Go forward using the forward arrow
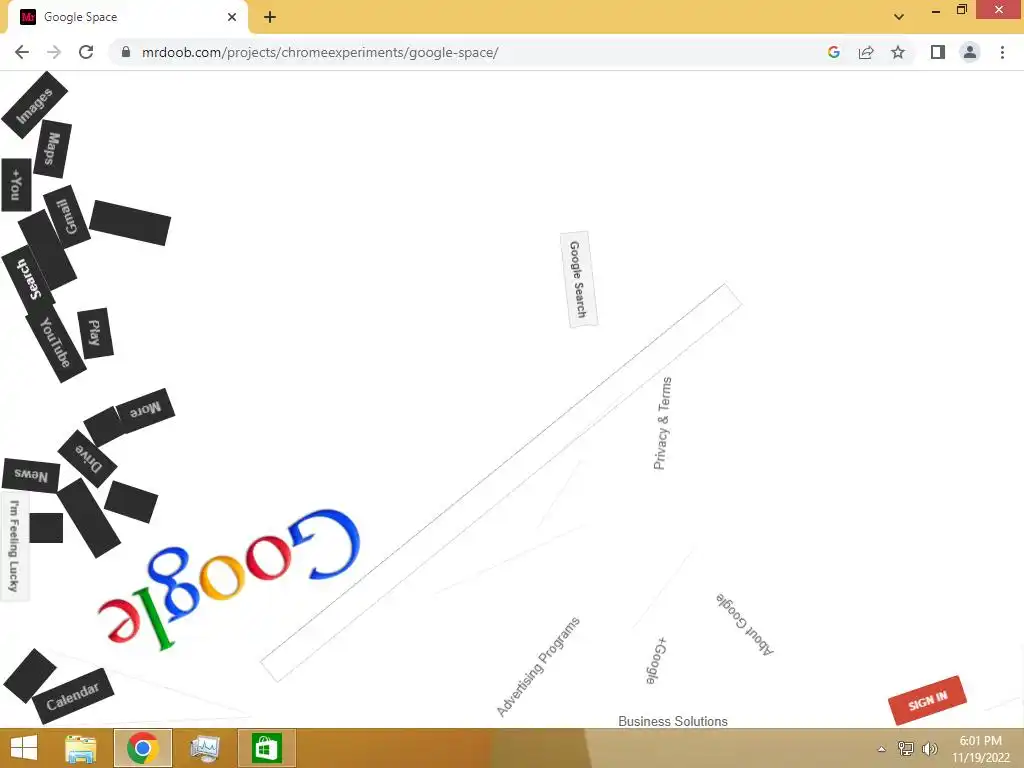This screenshot has width=1024, height=768. (x=54, y=52)
